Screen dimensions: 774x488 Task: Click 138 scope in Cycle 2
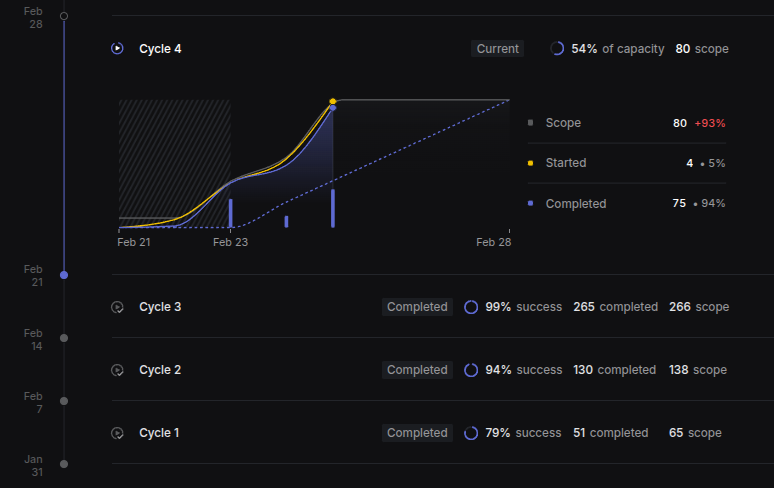pos(698,370)
